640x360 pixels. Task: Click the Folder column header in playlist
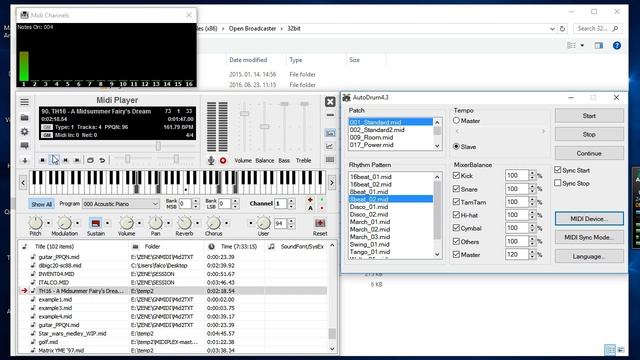167,247
